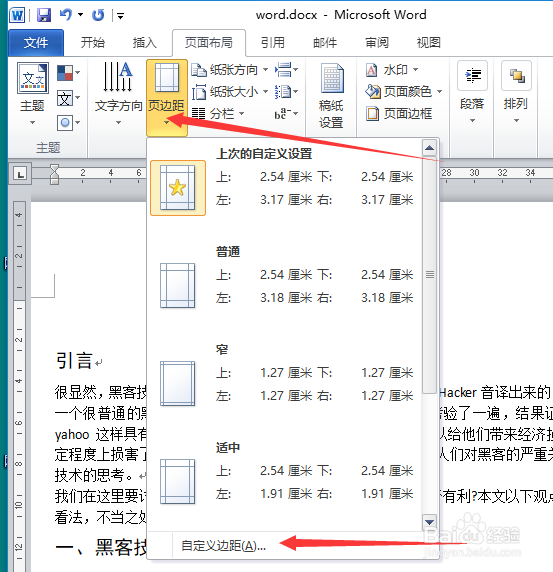Open Customize Quick Access Toolbar dropdown
This screenshot has width=553, height=572.
click(120, 16)
